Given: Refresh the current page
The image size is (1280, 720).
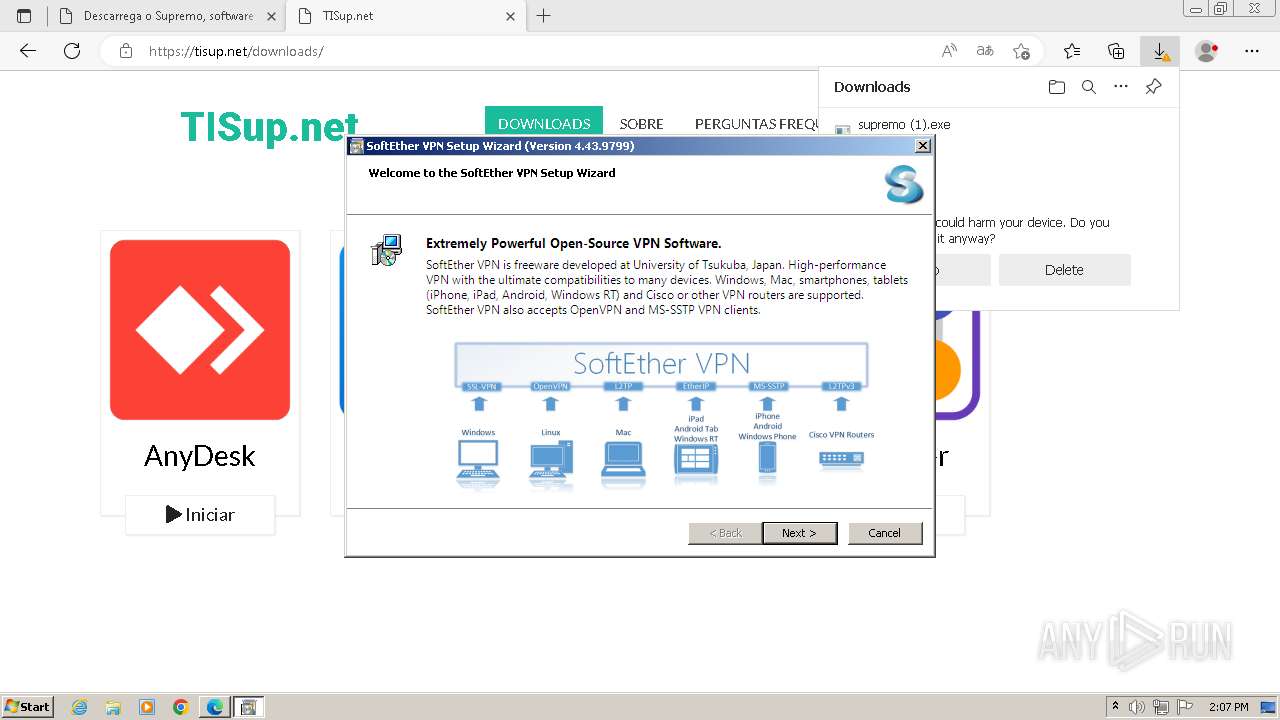Looking at the screenshot, I should [x=72, y=51].
